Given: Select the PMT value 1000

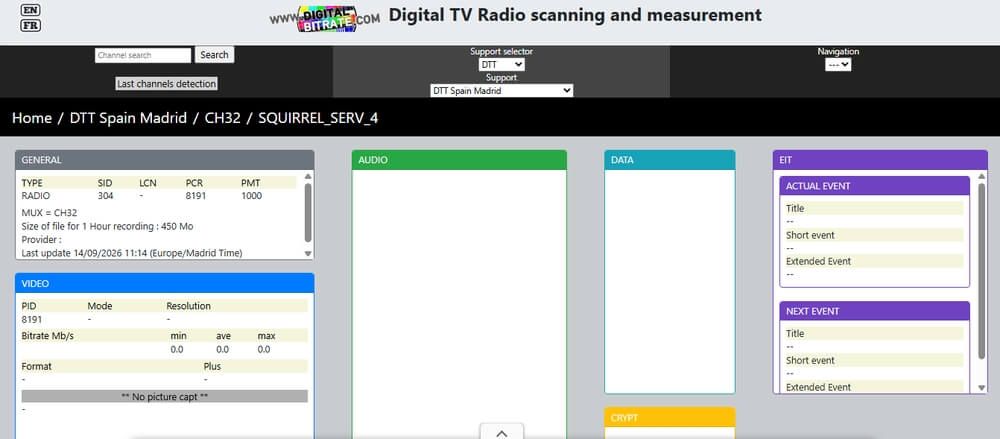Looking at the screenshot, I should tap(251, 196).
